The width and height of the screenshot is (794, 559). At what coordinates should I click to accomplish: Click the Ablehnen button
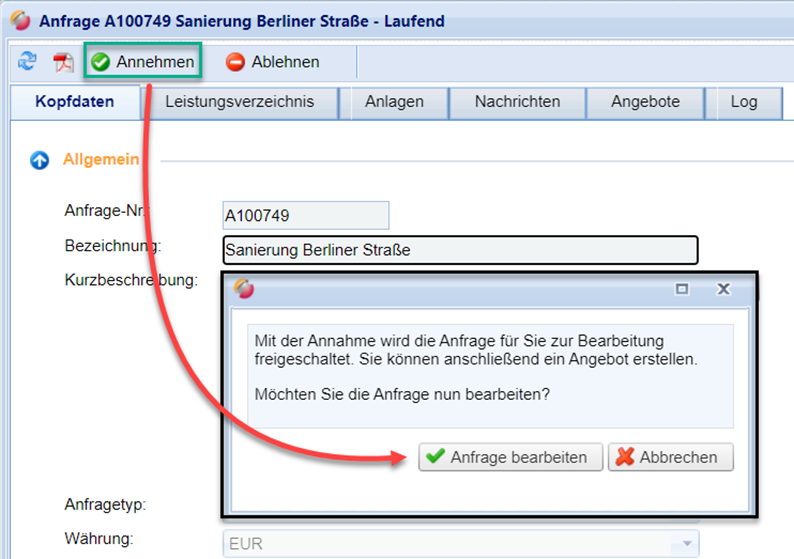click(273, 62)
